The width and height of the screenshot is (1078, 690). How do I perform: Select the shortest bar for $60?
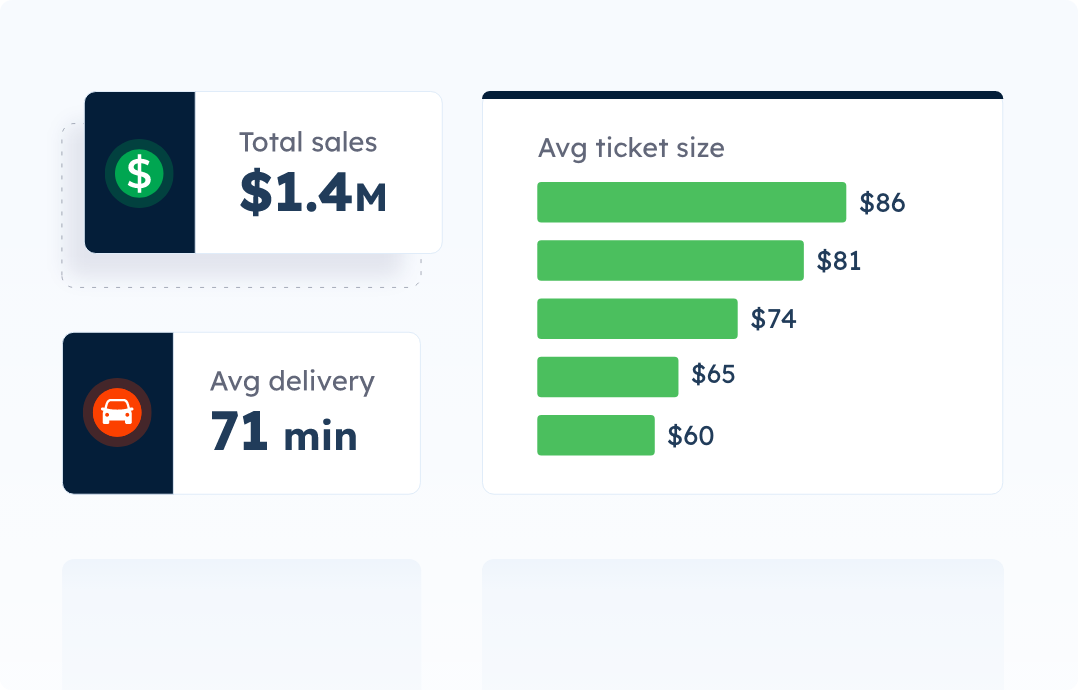[x=595, y=435]
